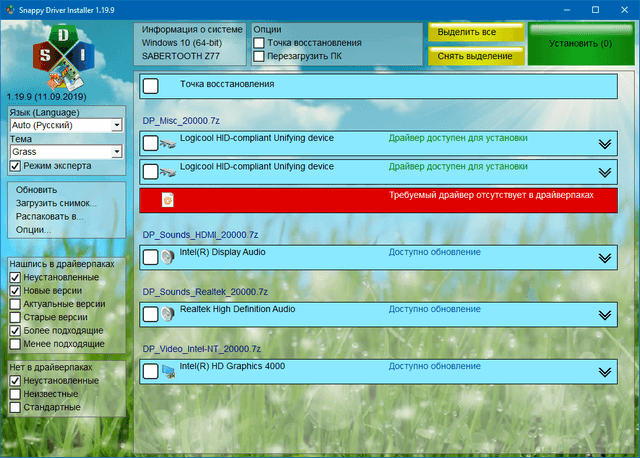Click the Realtek High Definition Audio speaker icon
Screen dimensions: 640x458
(168, 315)
